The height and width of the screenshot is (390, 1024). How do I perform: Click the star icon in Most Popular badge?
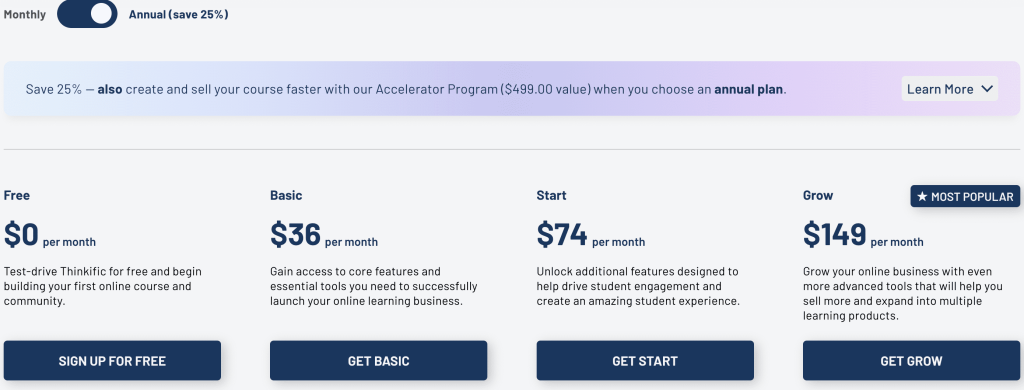921,197
